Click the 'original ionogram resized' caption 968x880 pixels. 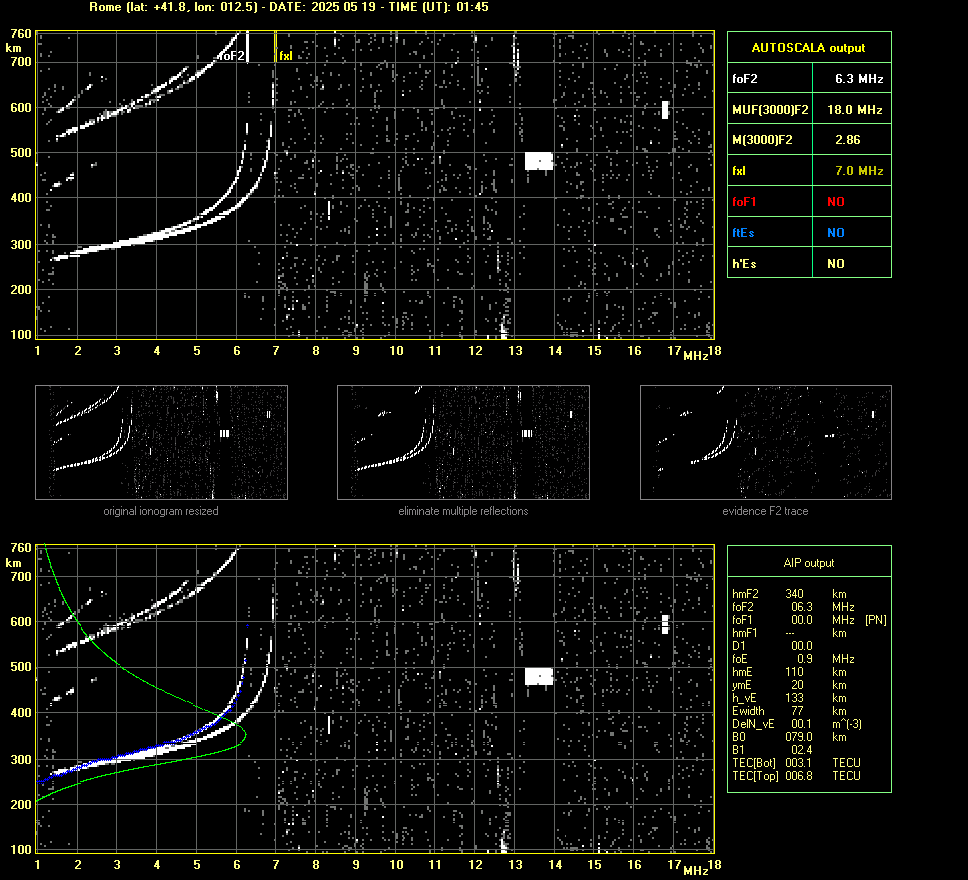(x=161, y=511)
